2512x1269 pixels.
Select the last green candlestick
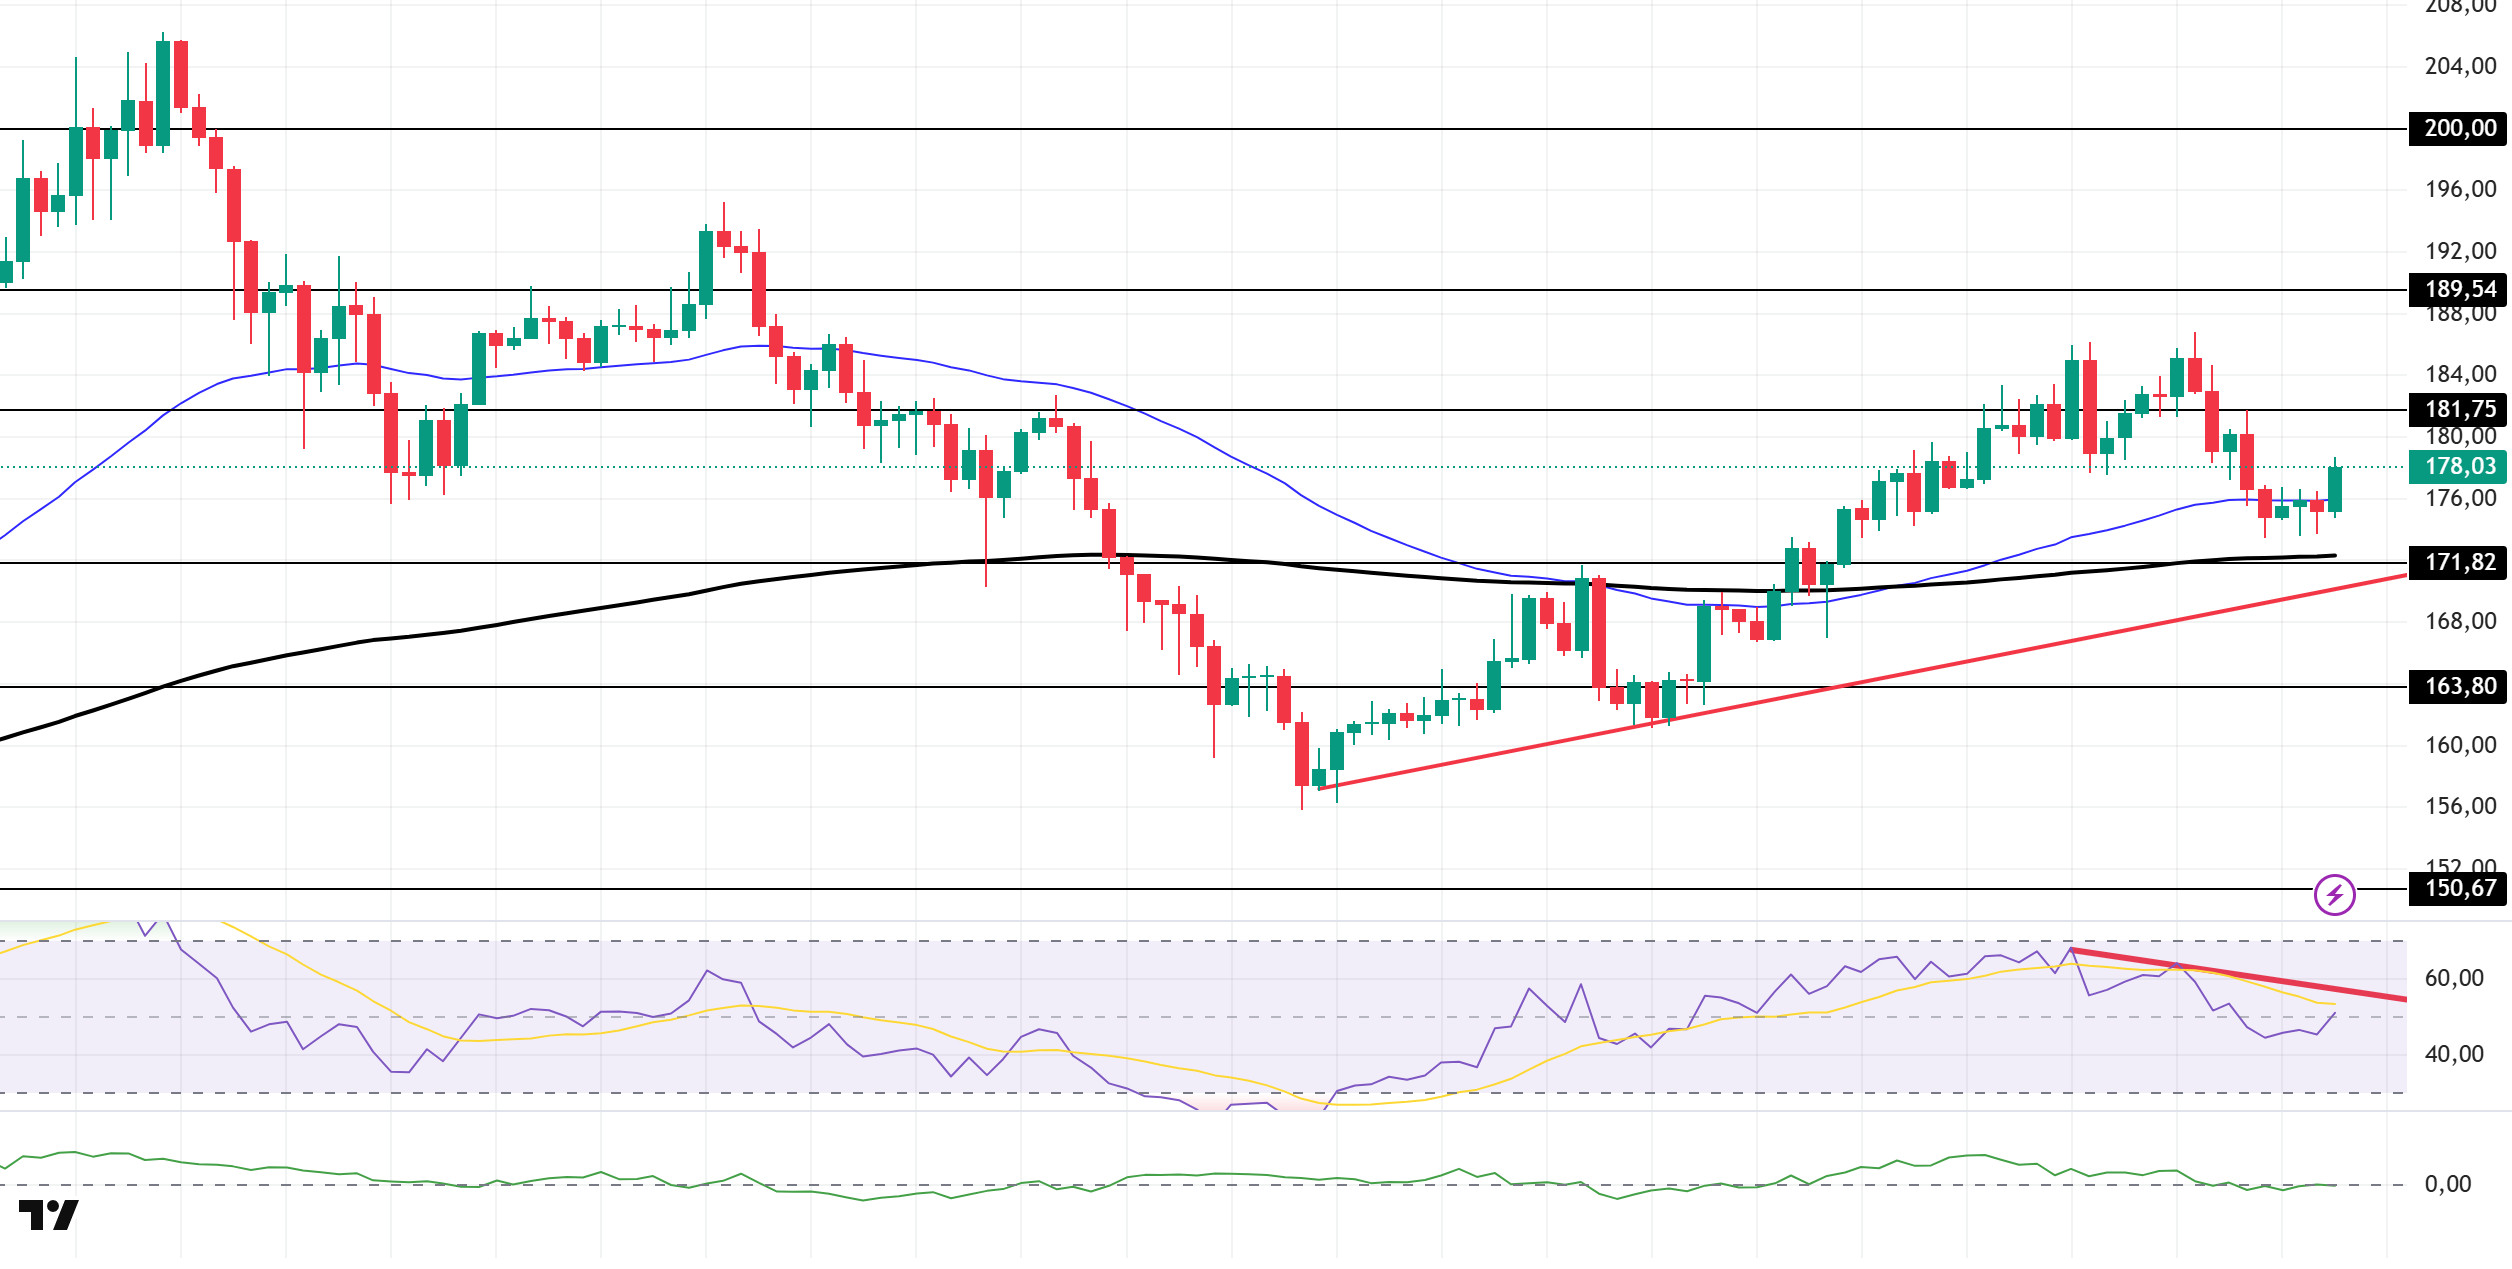tap(2335, 489)
